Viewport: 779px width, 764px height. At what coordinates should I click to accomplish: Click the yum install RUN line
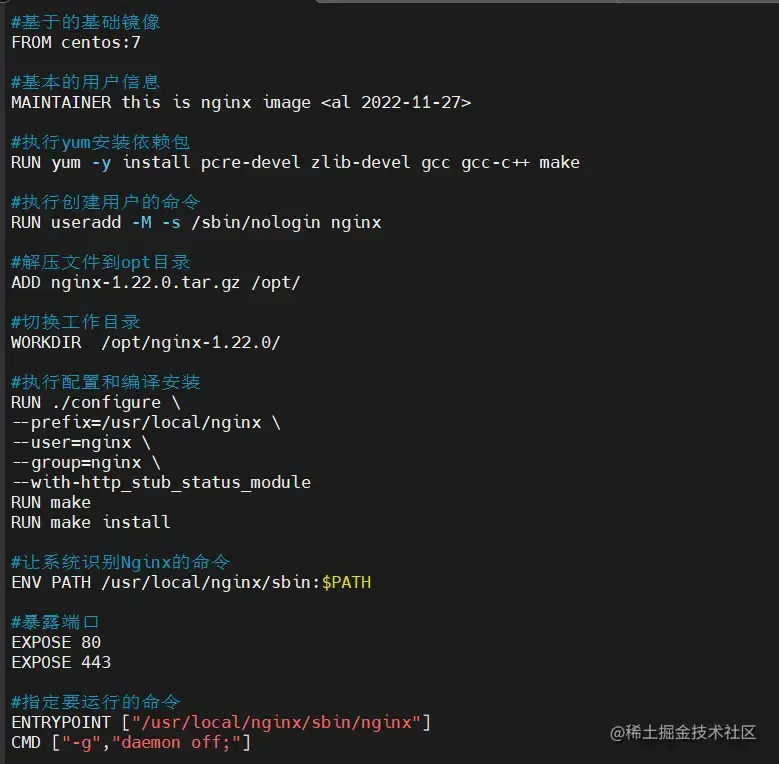click(x=295, y=163)
